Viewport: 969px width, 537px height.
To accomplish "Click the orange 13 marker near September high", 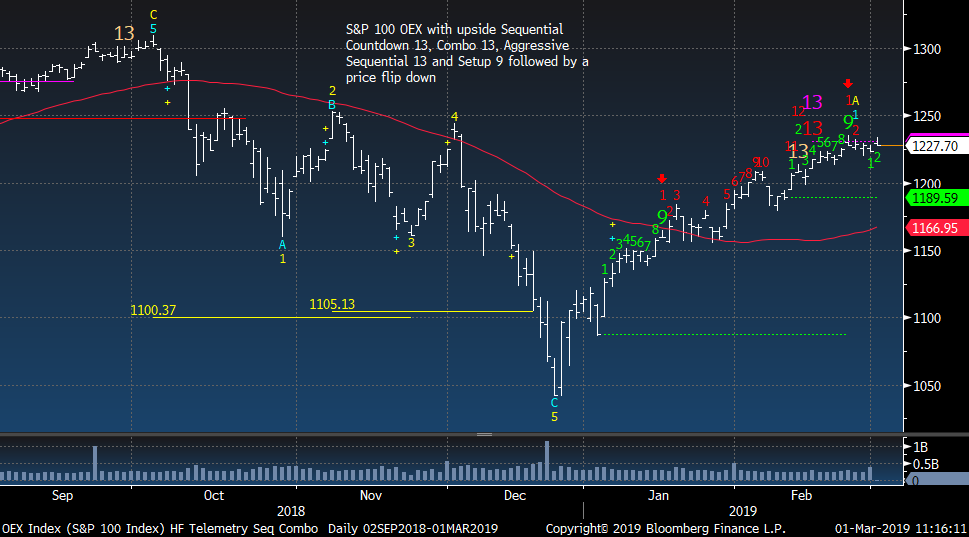I will 124,33.
